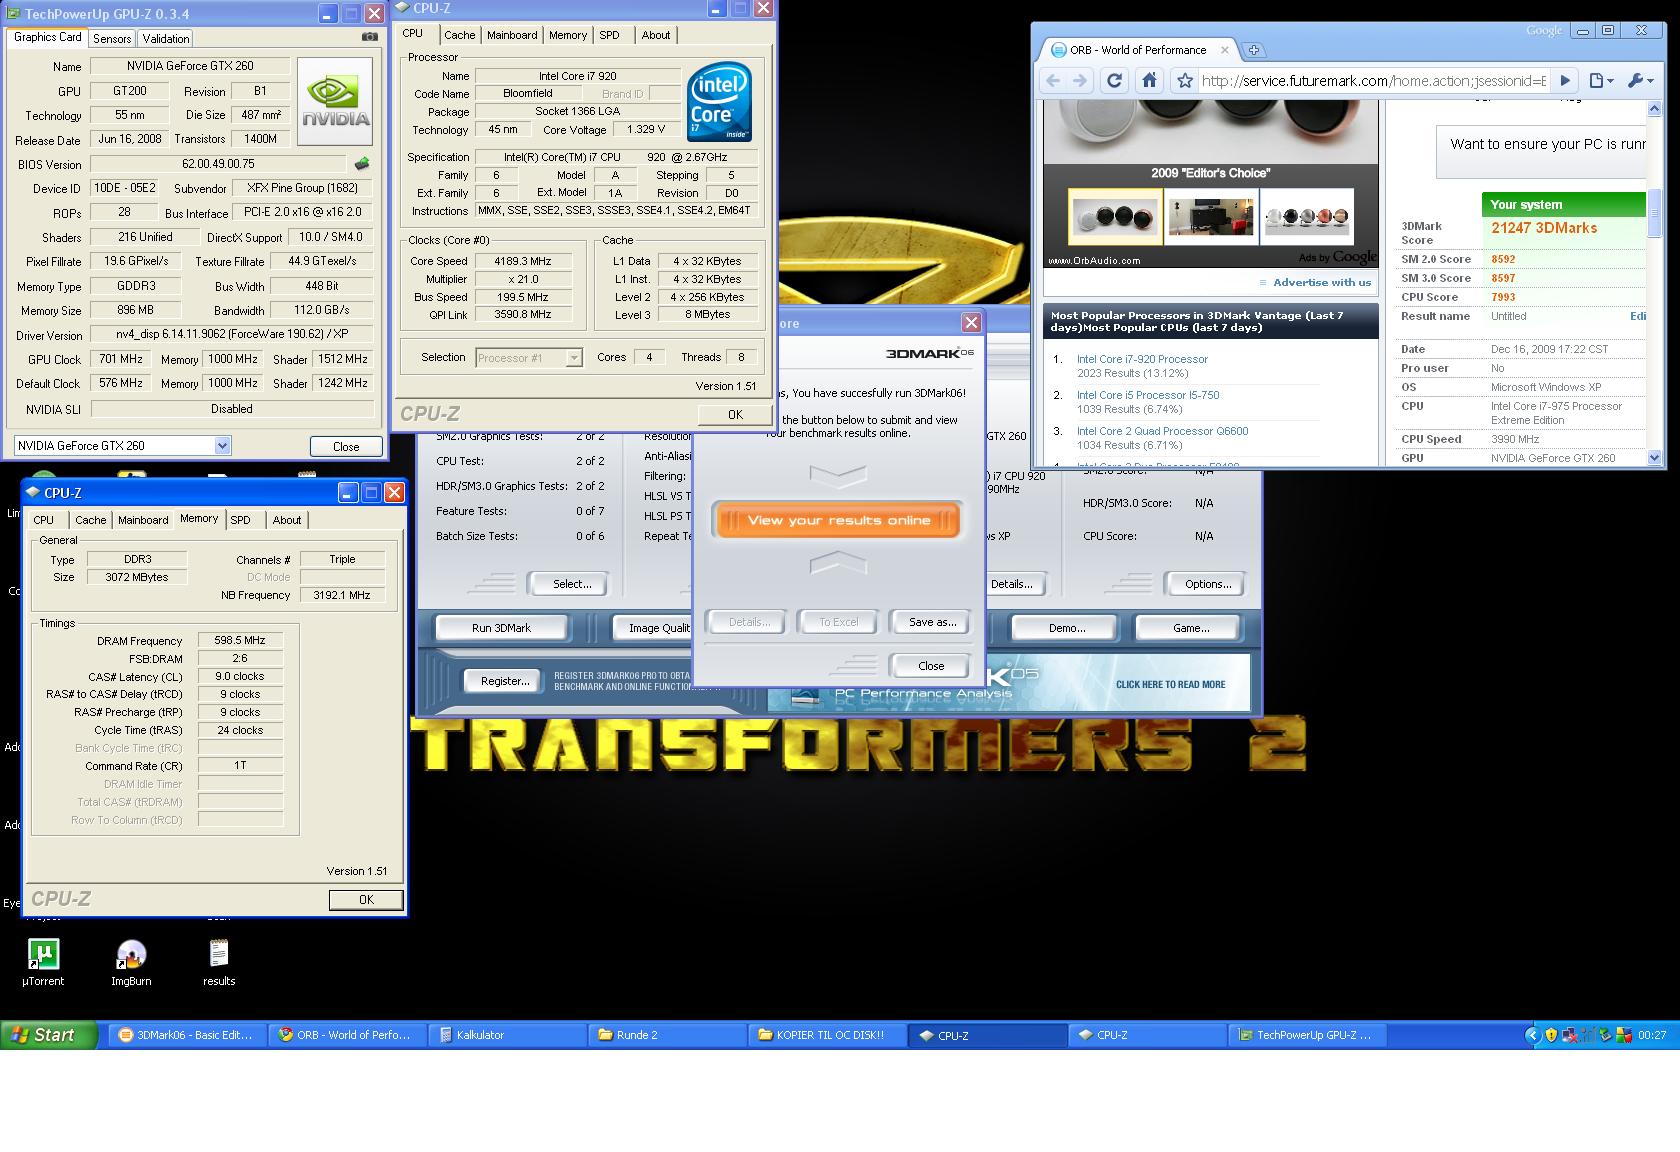Screen dimensions: 1680x1152
Task: Click the Chrome page scroll-up arrow
Action: 1653,108
